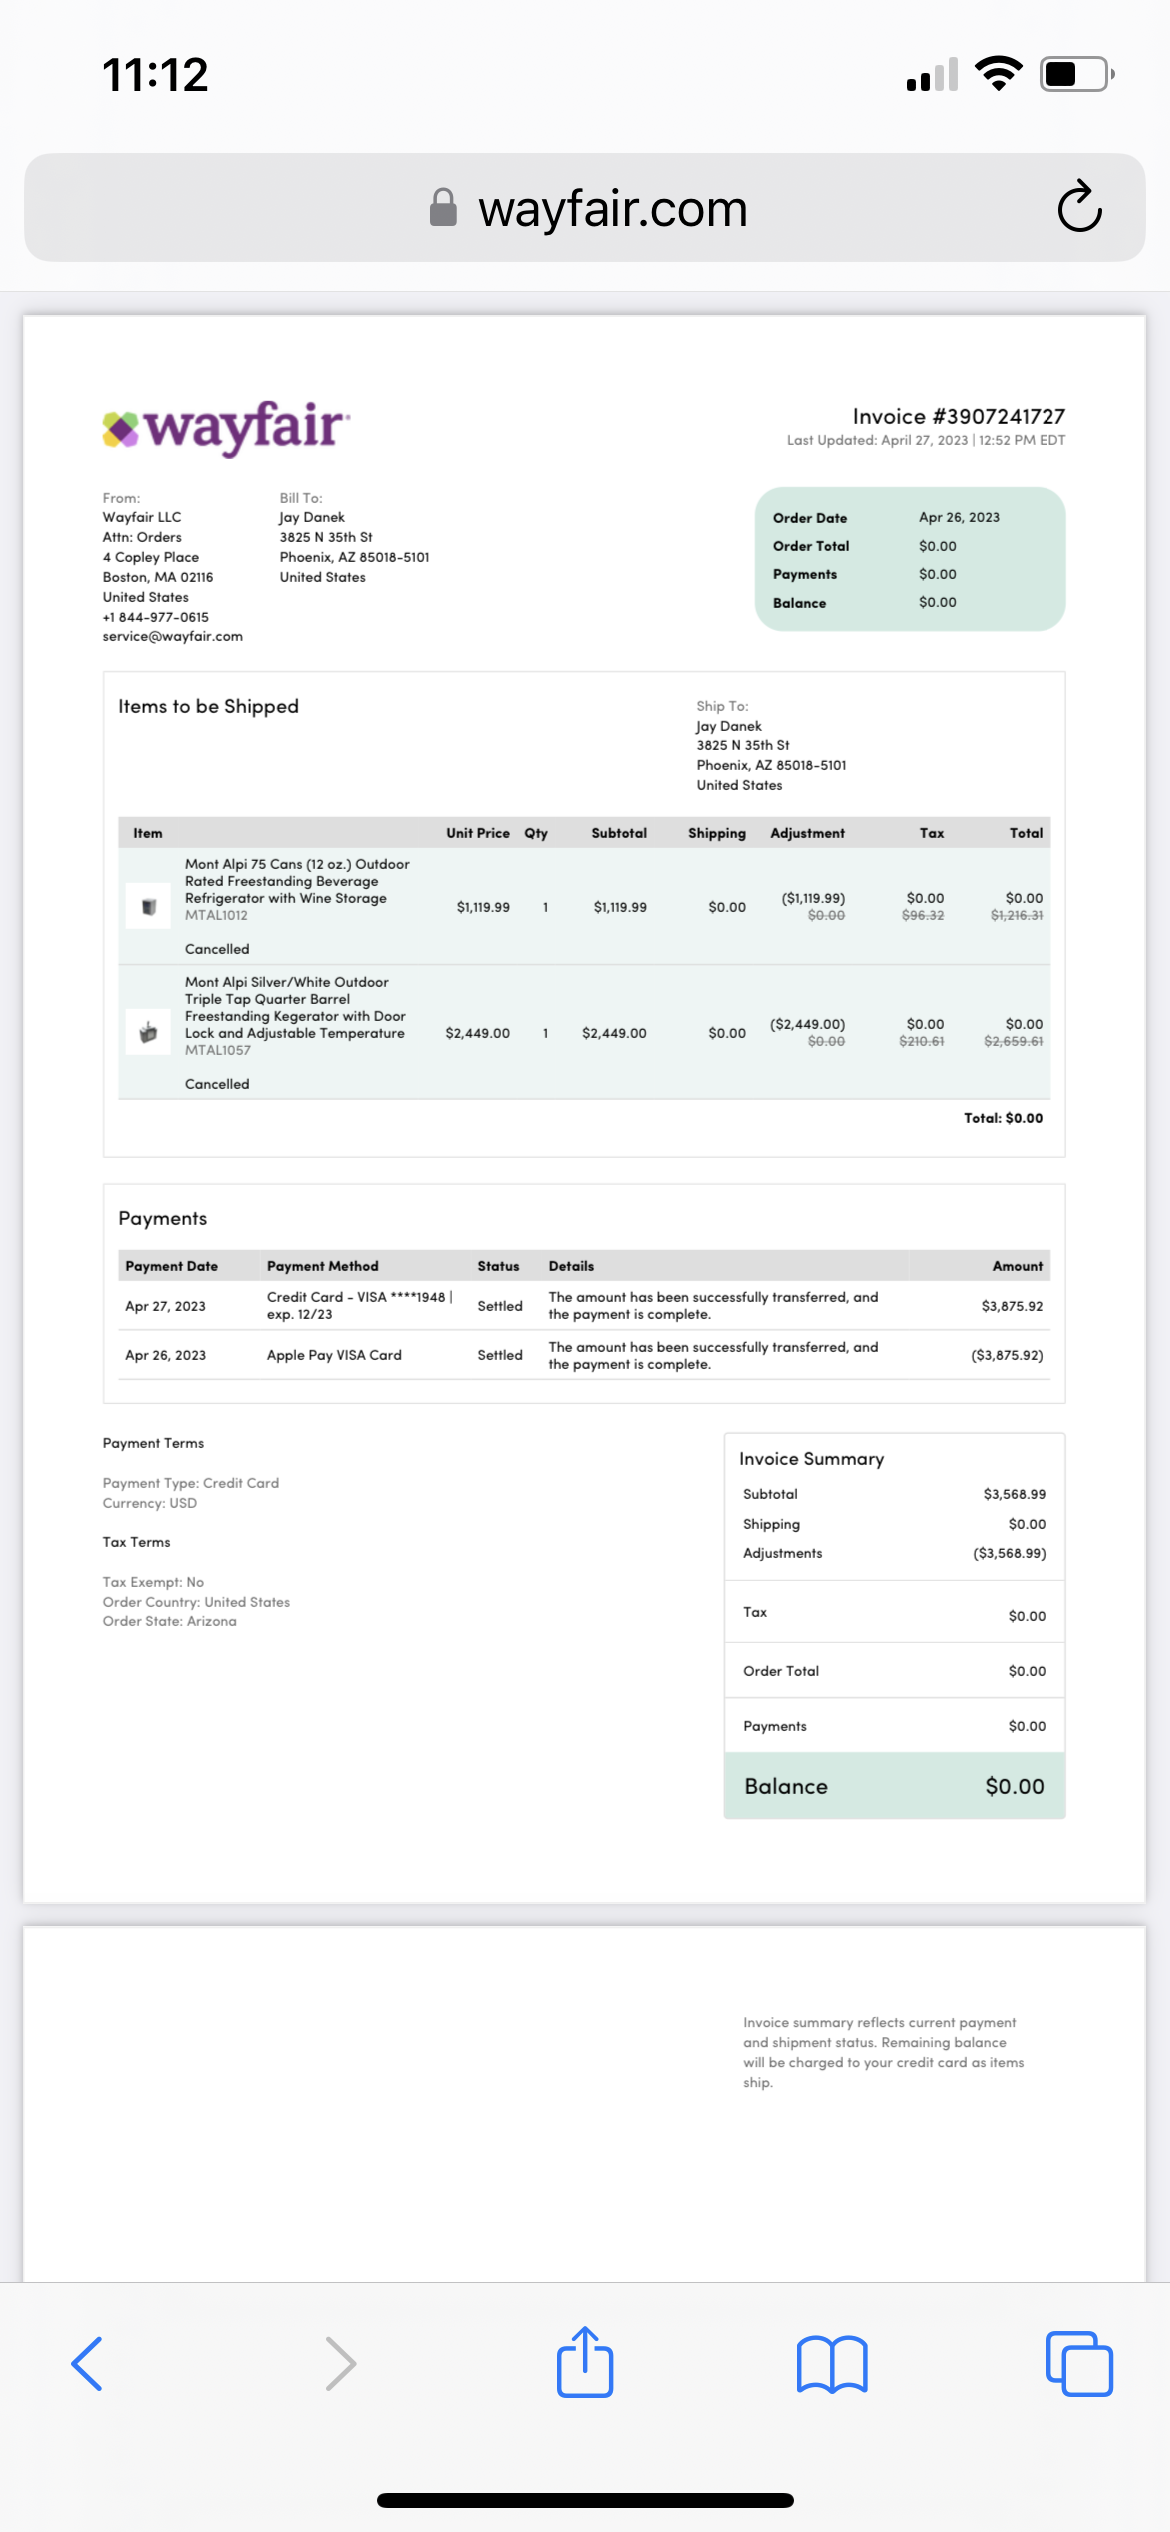Tap the battery status icon
The width and height of the screenshot is (1170, 2532).
tap(1078, 74)
